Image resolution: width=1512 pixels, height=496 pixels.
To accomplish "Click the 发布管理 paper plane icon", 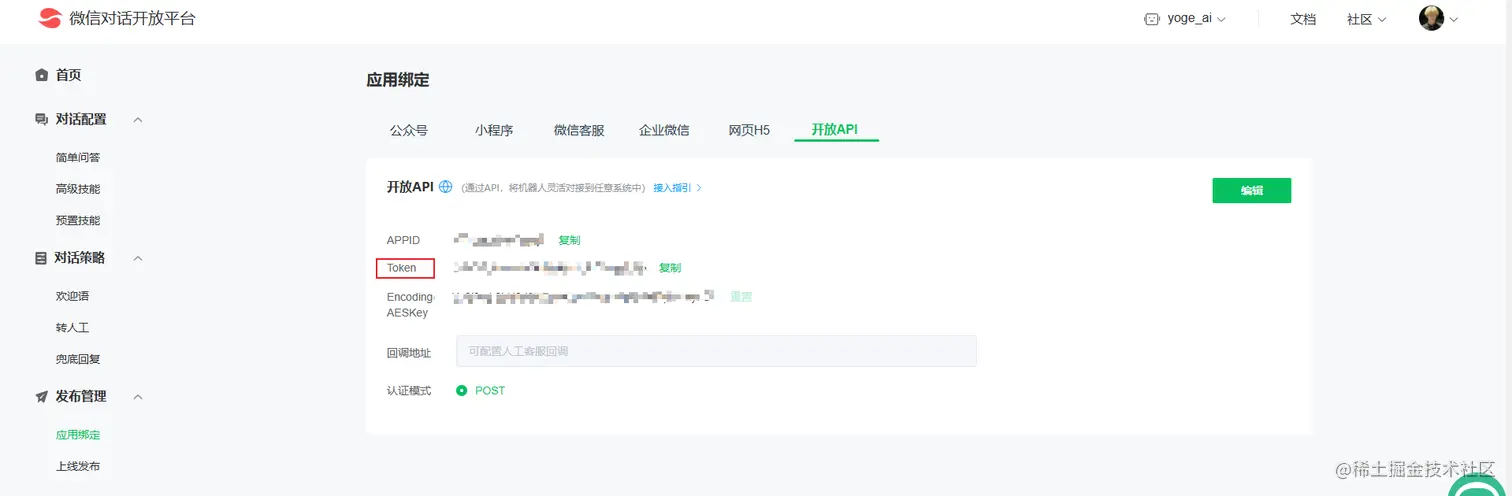I will click(x=41, y=397).
